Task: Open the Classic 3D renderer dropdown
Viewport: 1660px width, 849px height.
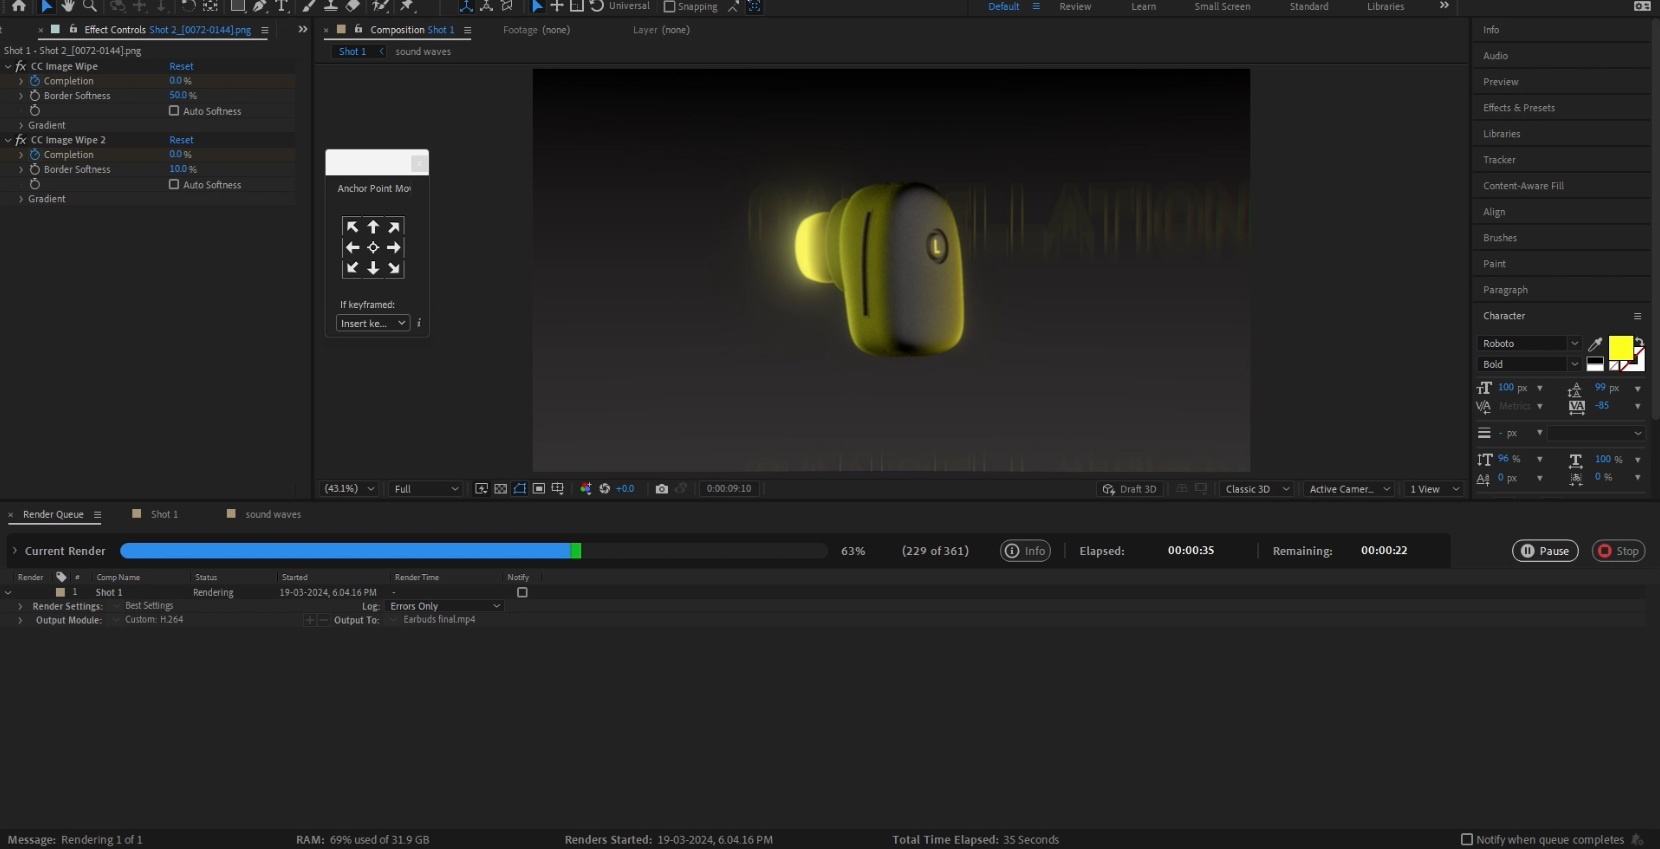Action: click(1256, 489)
